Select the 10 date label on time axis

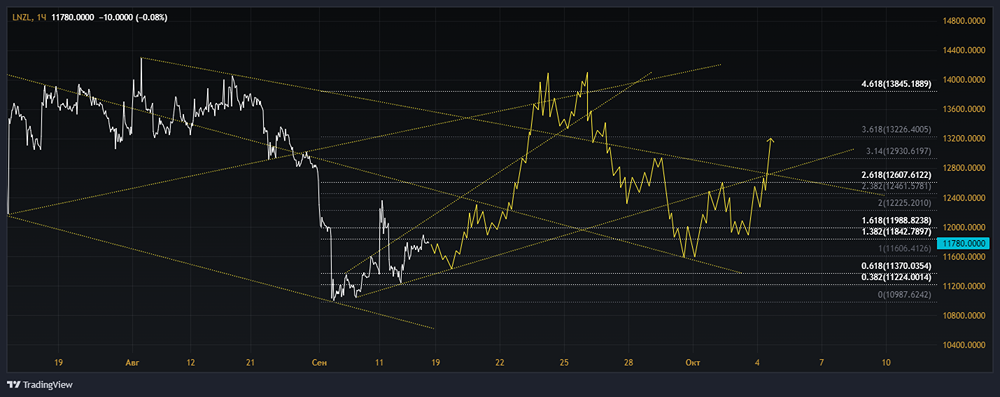[x=886, y=363]
